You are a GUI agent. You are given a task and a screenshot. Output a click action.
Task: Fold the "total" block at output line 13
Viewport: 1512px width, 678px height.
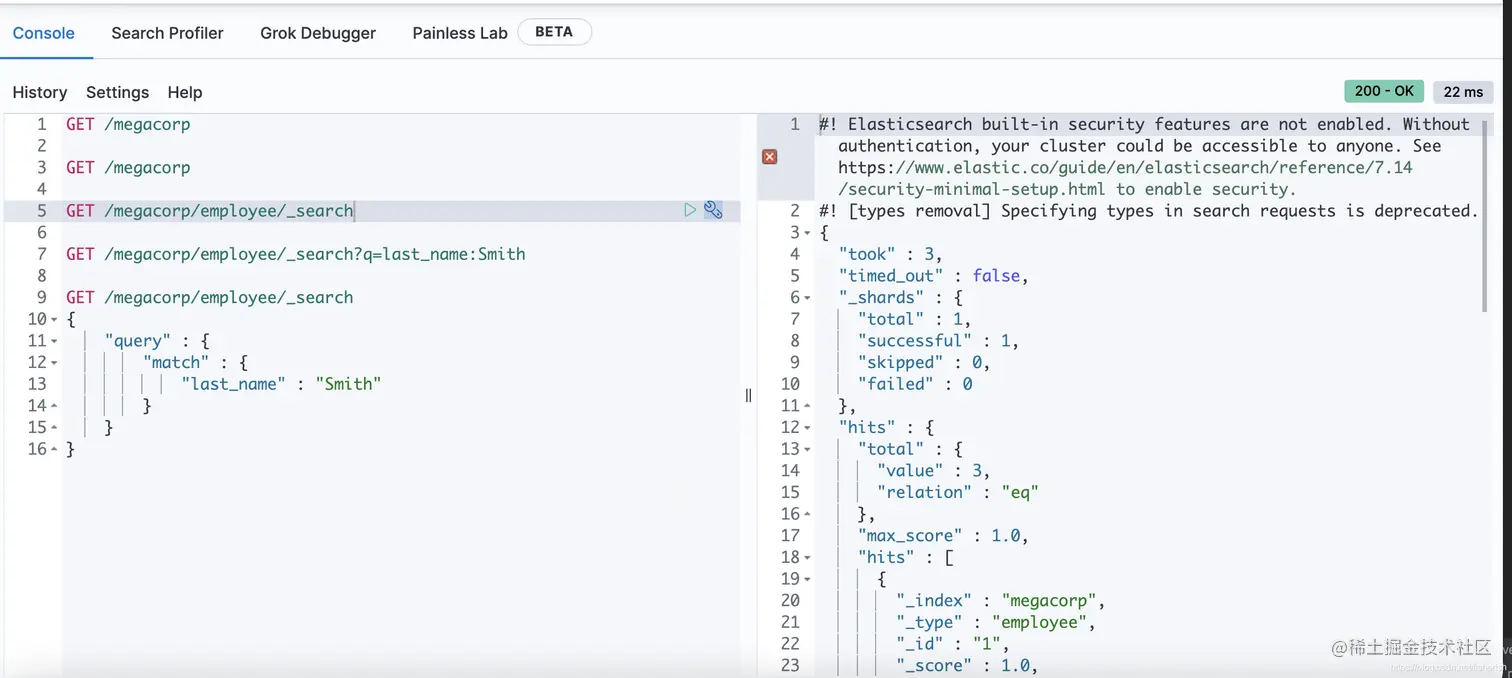[x=808, y=450]
